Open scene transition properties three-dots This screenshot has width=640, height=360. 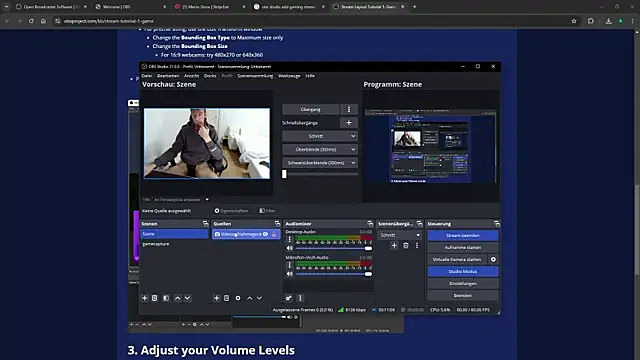[417, 245]
